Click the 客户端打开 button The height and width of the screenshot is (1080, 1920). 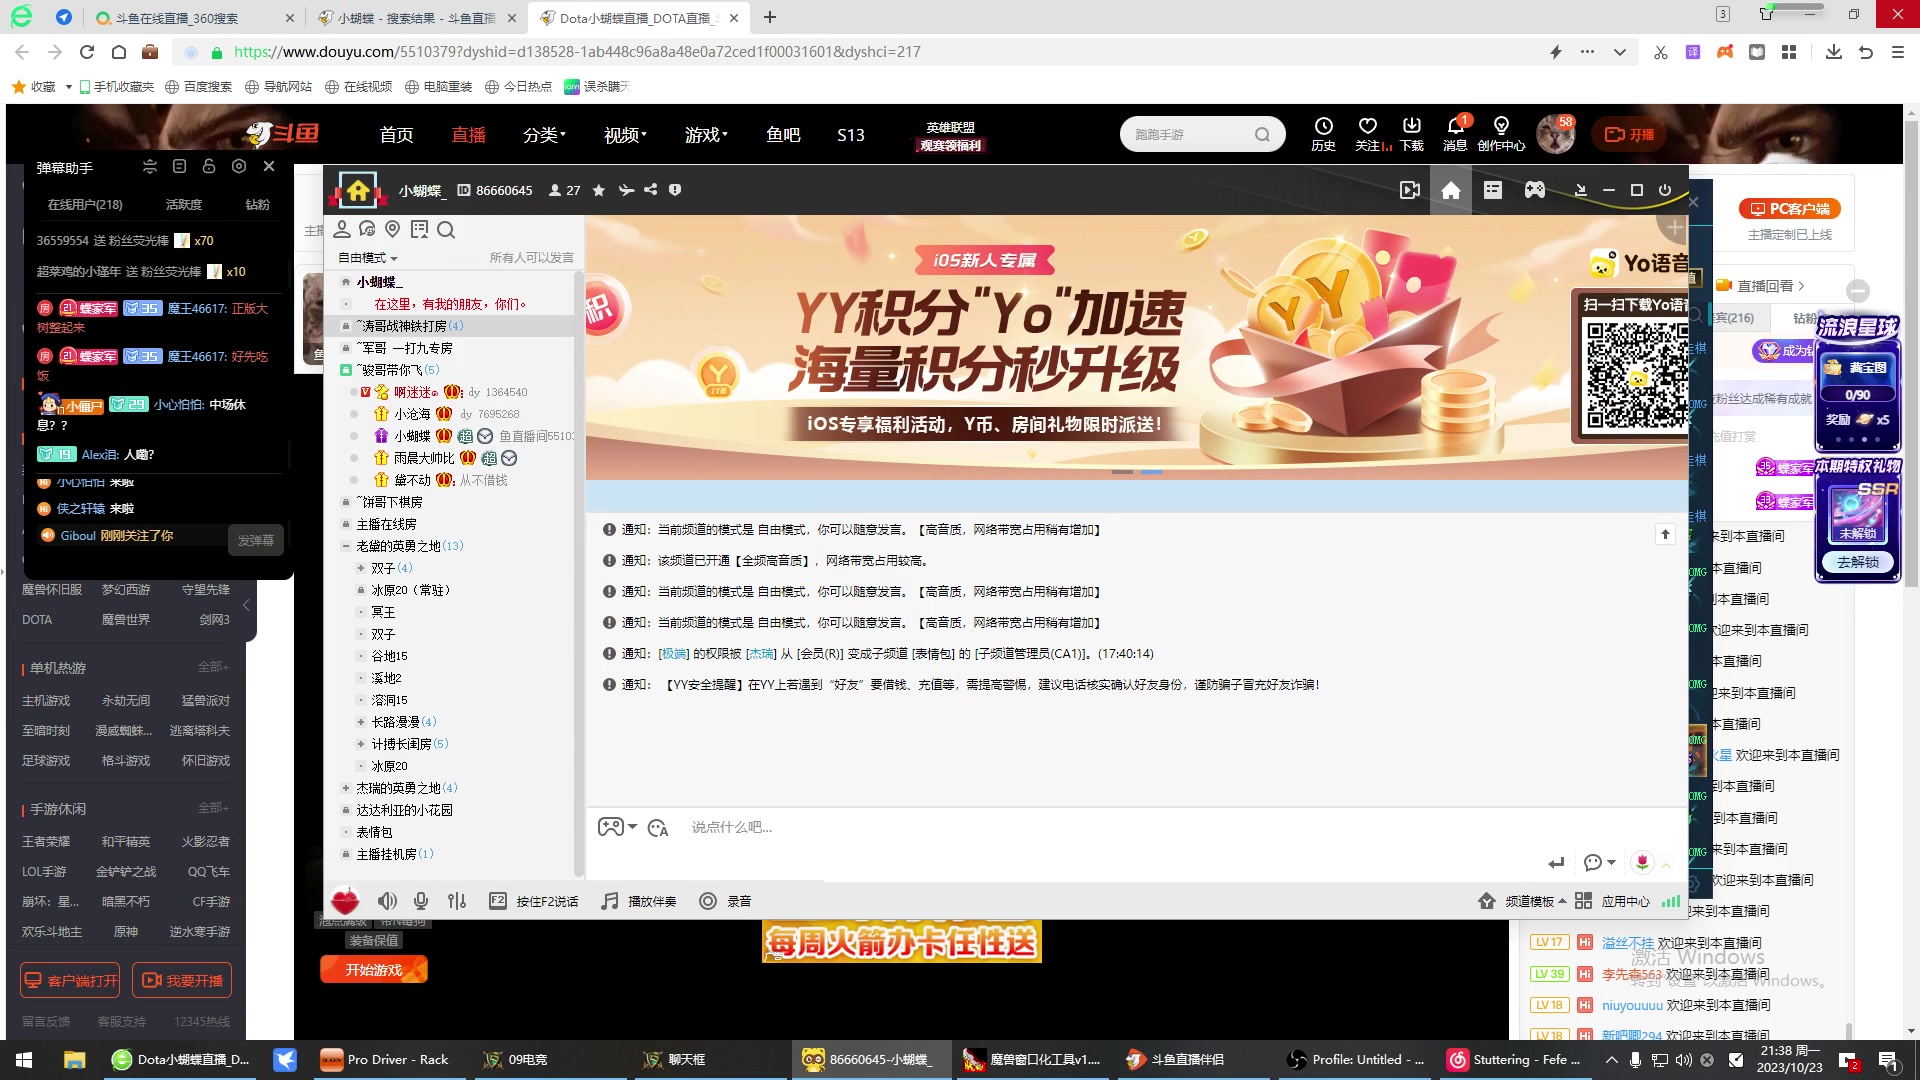click(70, 981)
